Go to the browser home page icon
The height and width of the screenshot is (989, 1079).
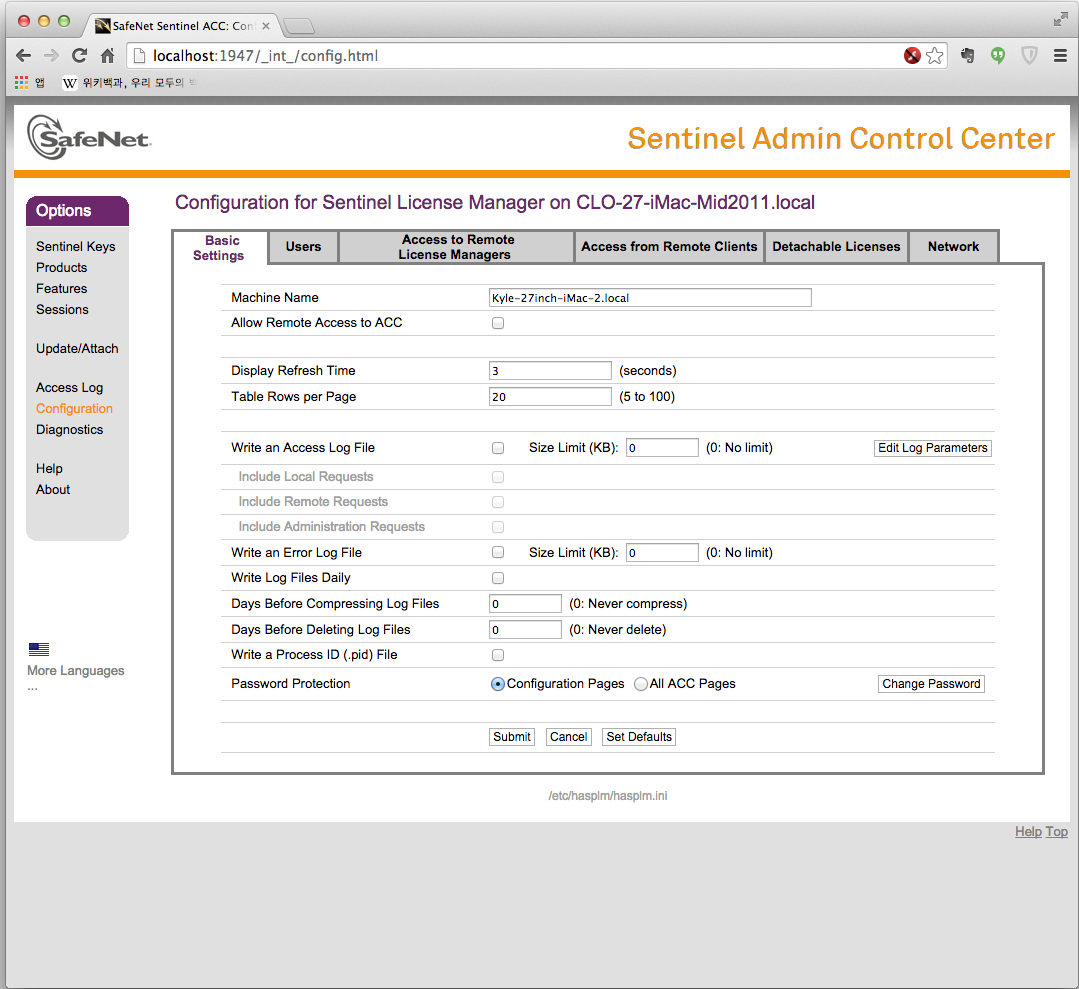click(x=107, y=56)
